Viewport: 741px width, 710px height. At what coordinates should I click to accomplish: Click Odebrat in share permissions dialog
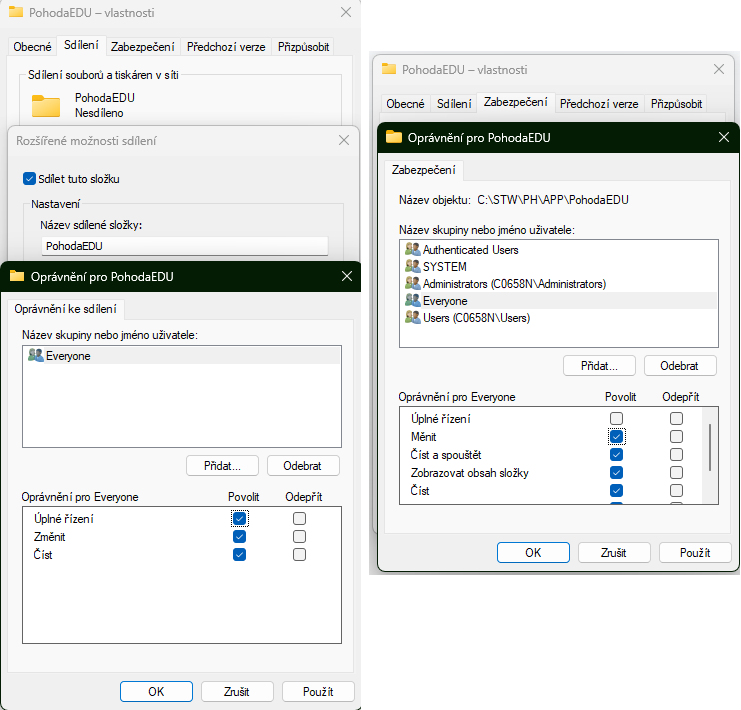[x=302, y=466]
